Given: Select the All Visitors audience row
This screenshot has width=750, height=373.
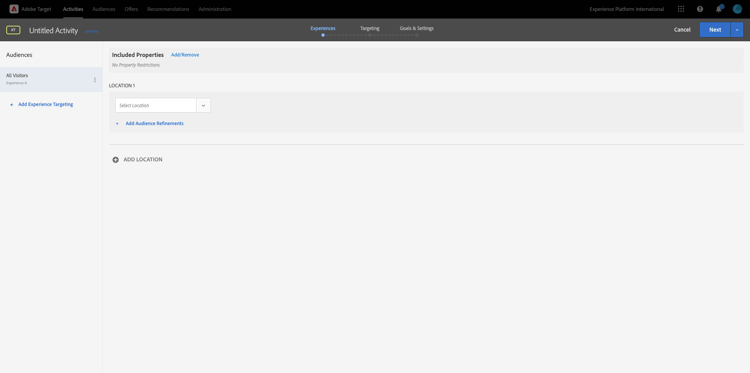Looking at the screenshot, I should [51, 79].
